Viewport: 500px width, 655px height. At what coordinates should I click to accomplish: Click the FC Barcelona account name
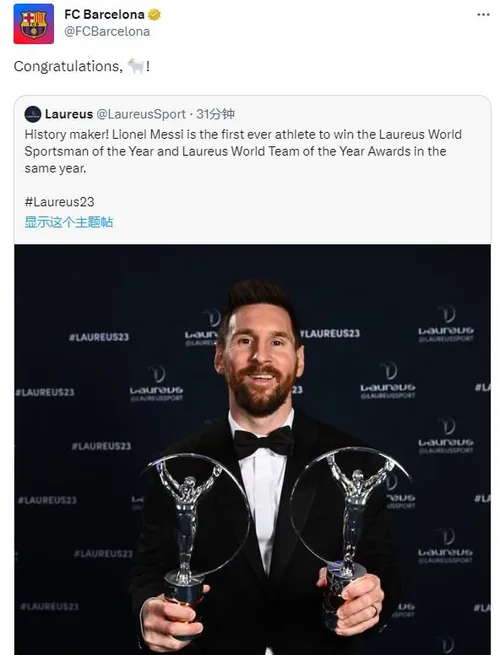pyautogui.click(x=104, y=14)
